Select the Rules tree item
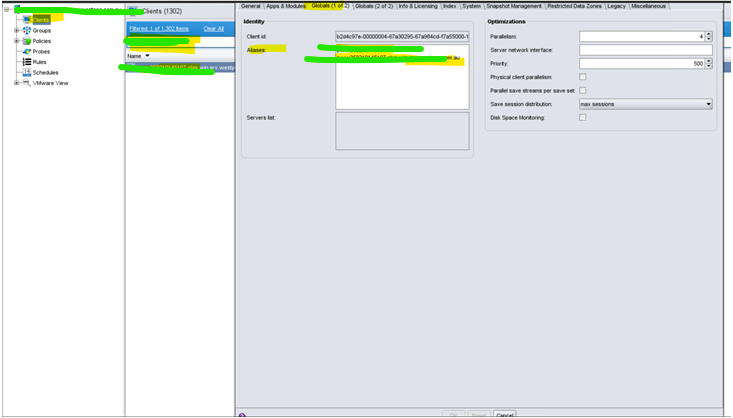This screenshot has width=733, height=418. pos(39,62)
